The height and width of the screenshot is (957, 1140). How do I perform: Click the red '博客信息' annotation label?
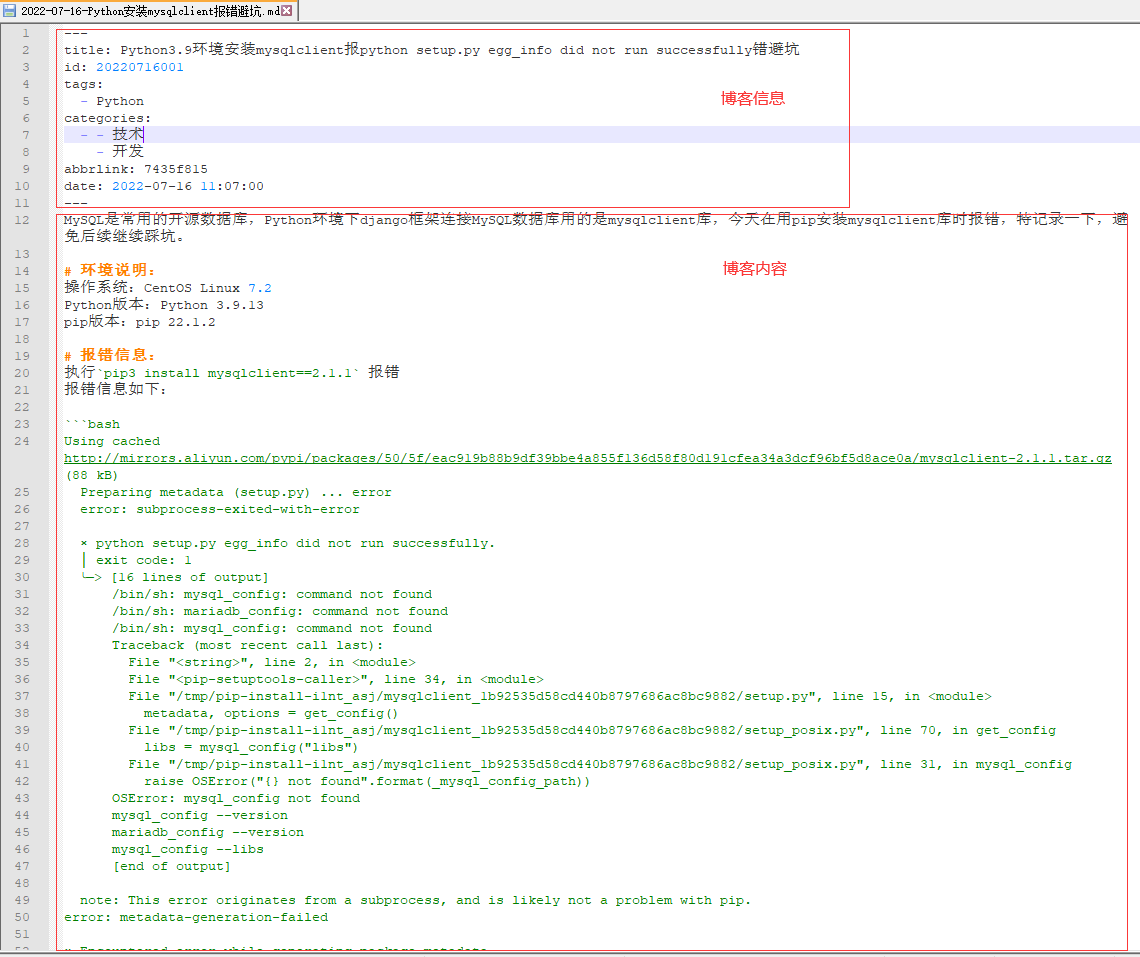pos(753,98)
